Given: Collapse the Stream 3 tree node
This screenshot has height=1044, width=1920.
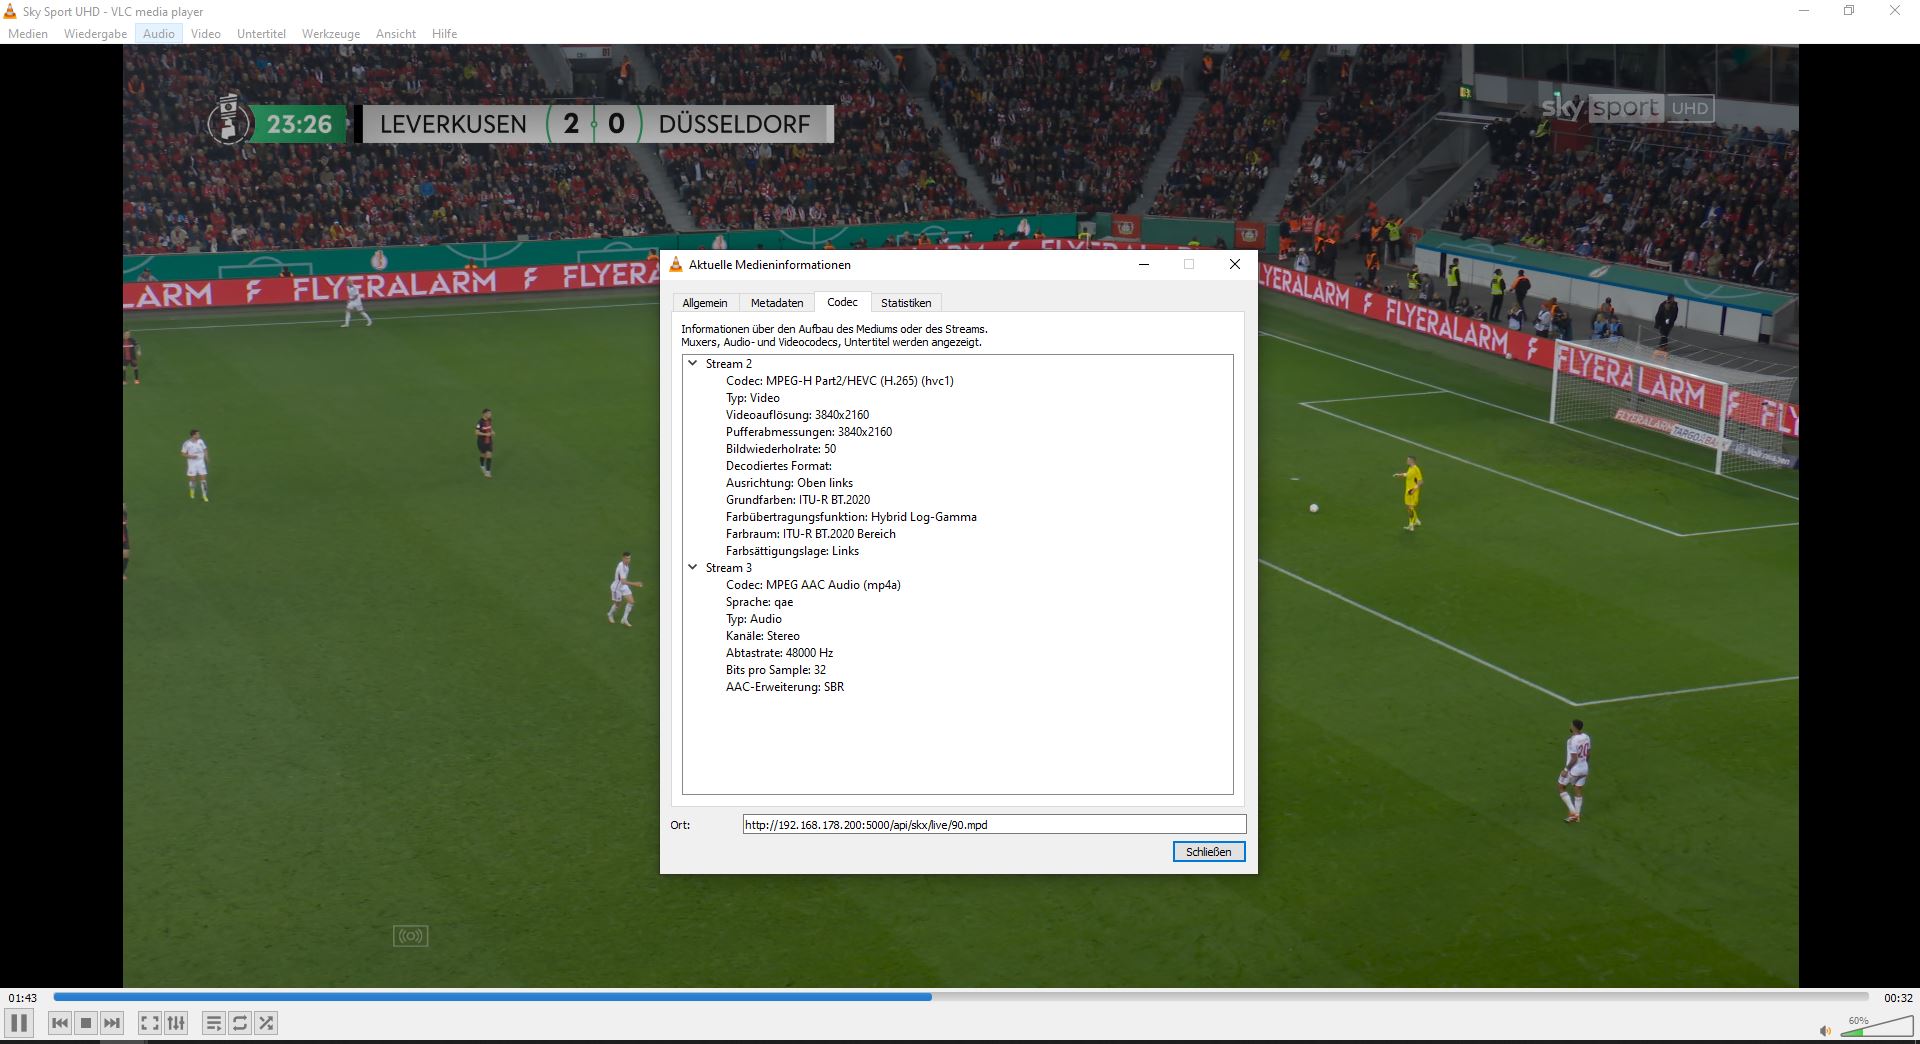Looking at the screenshot, I should 692,567.
